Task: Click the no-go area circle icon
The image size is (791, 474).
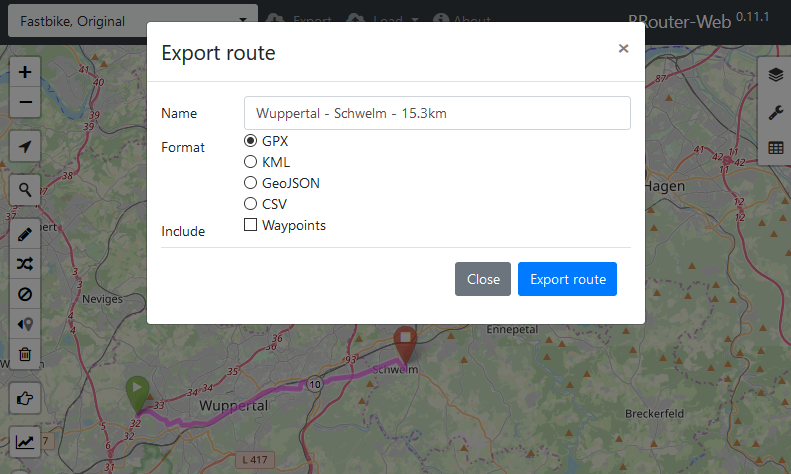Action: point(25,294)
